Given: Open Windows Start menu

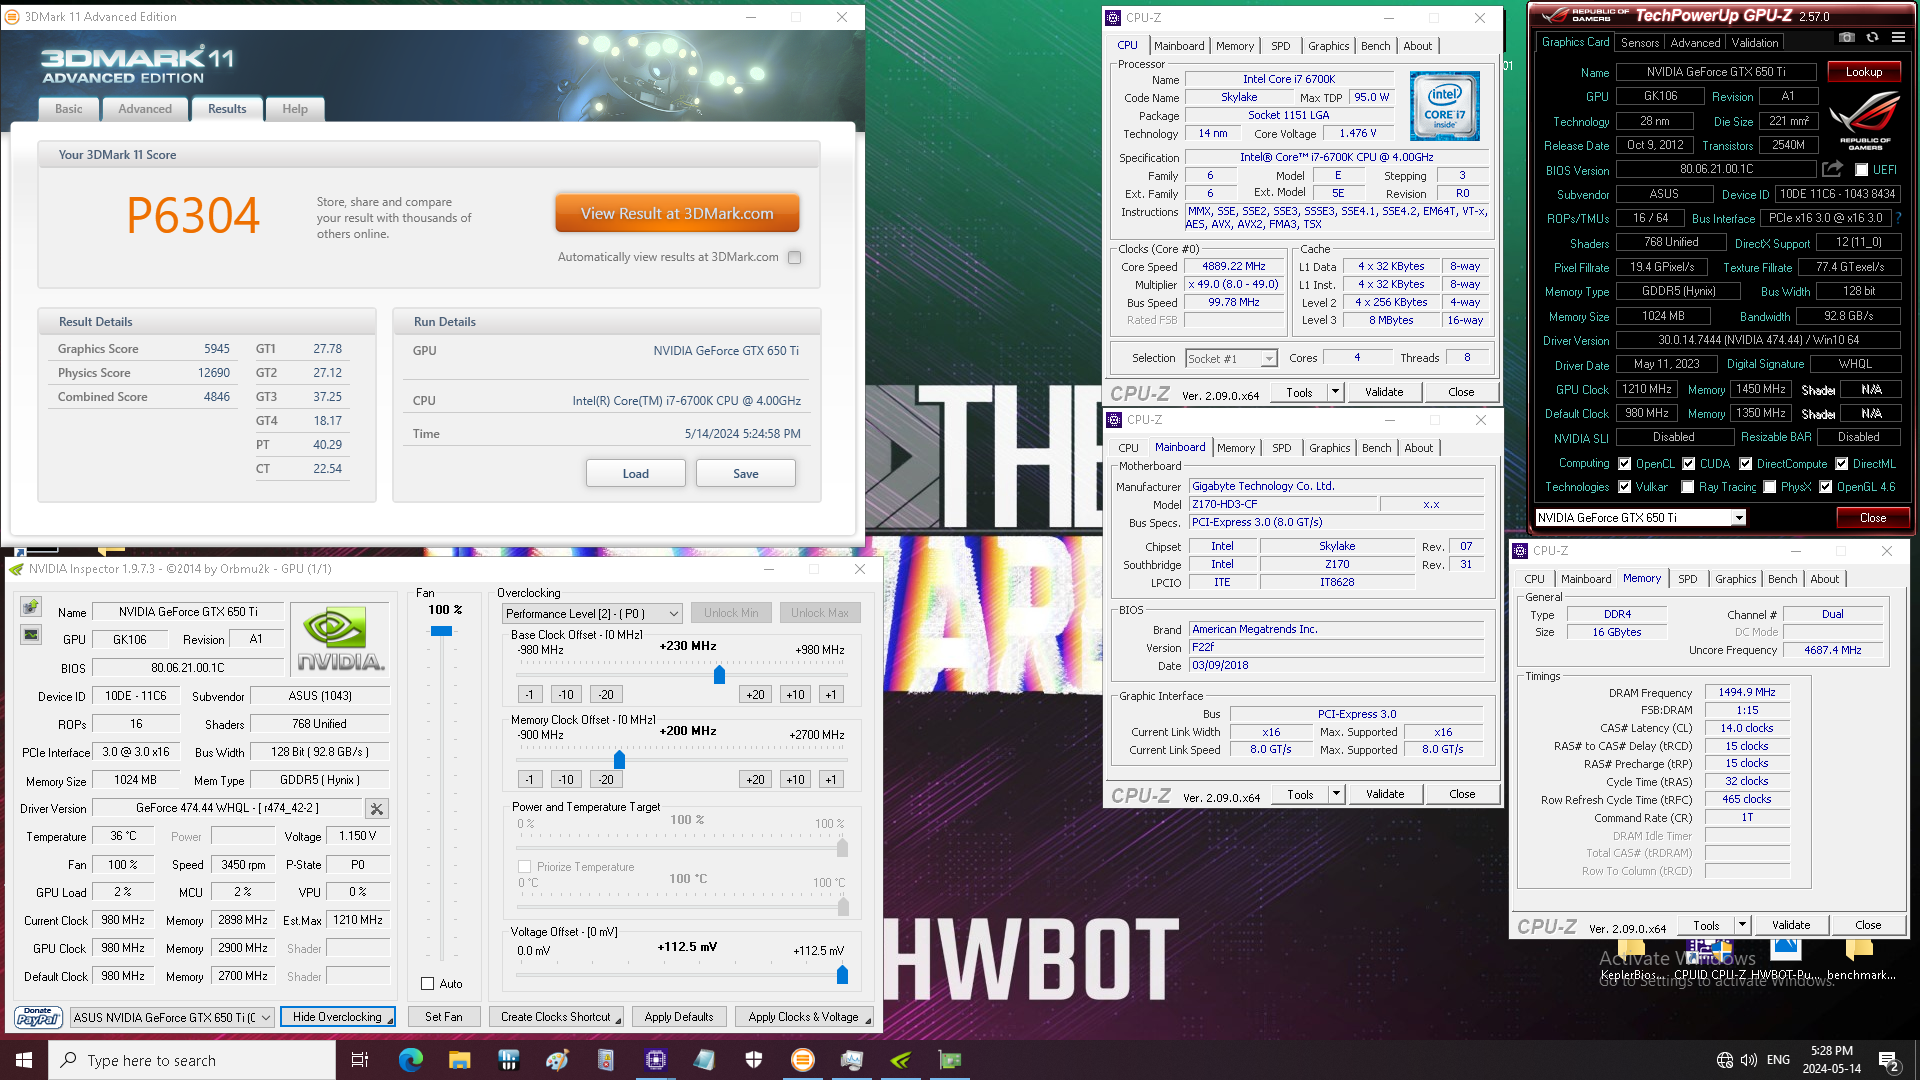Looking at the screenshot, I should coord(24,1060).
